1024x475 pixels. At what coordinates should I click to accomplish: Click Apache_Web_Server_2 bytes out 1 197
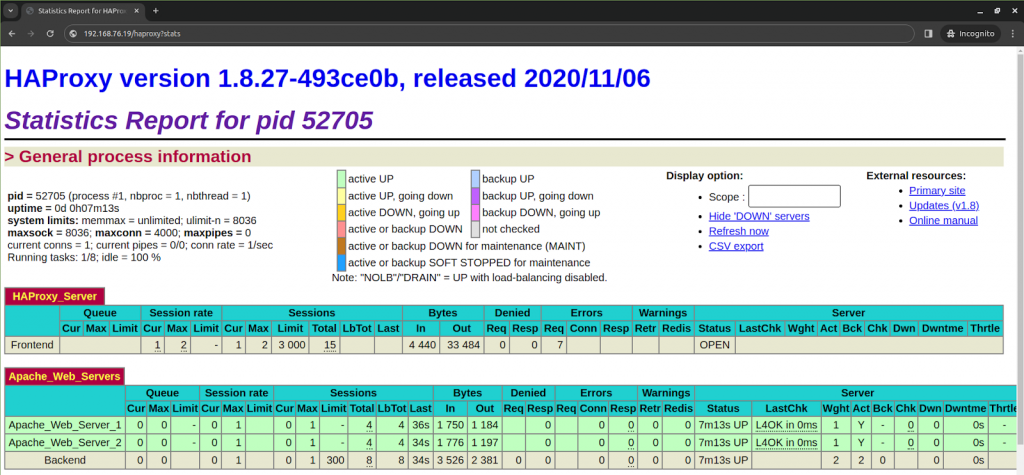coord(485,442)
